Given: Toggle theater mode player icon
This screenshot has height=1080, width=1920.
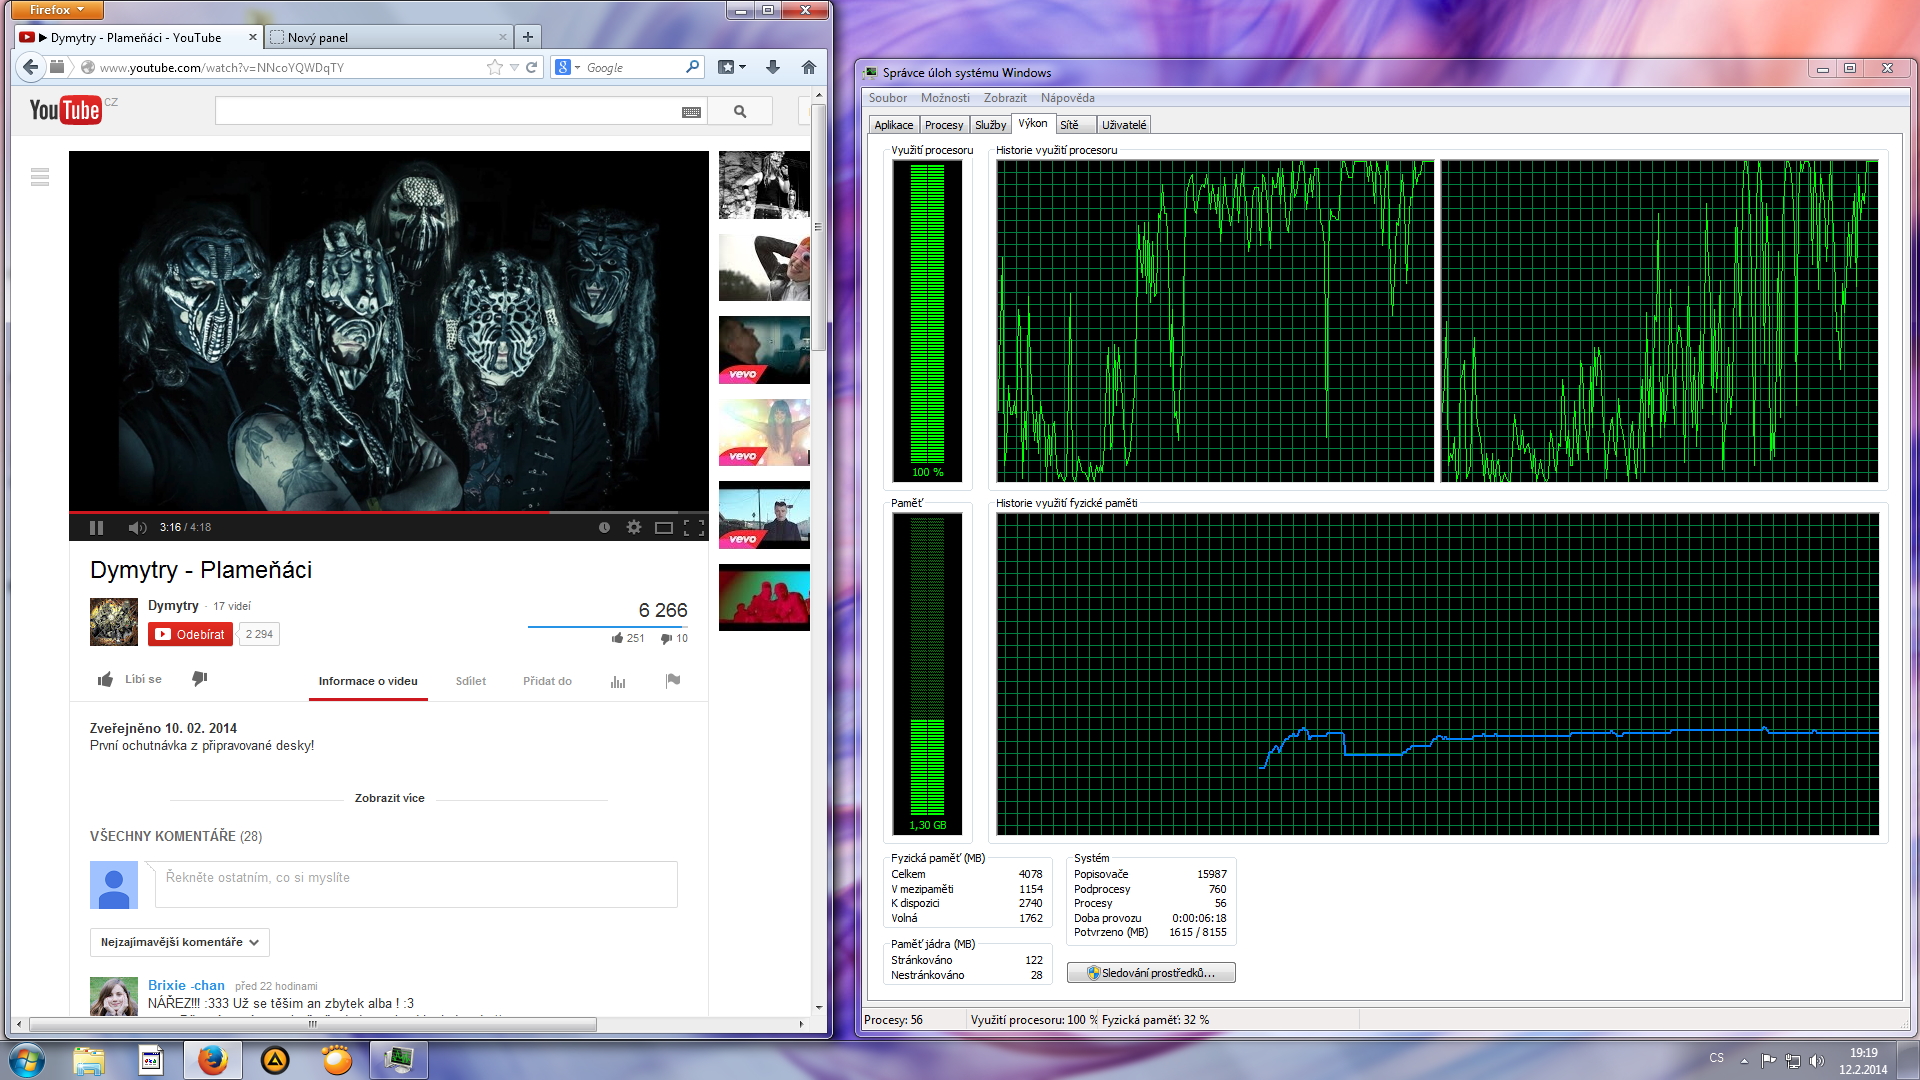Looking at the screenshot, I should (663, 527).
